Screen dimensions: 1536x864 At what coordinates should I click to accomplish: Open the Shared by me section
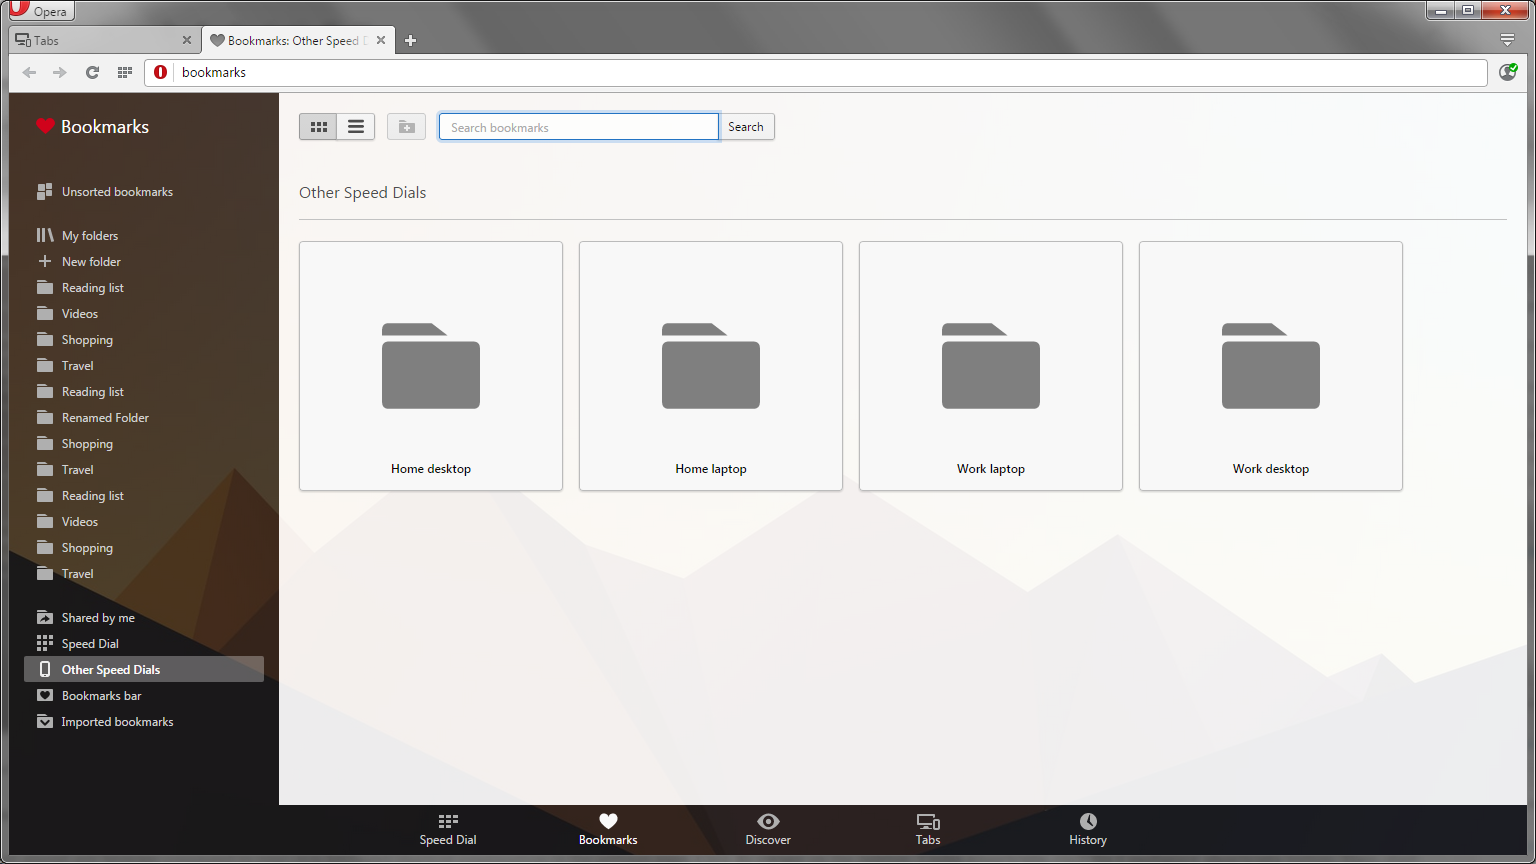pyautogui.click(x=97, y=617)
